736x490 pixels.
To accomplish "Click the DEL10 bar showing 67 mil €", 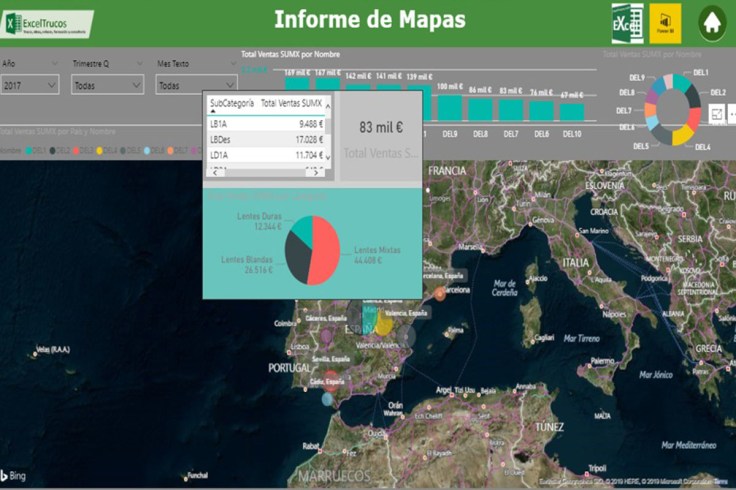I will (x=572, y=112).
